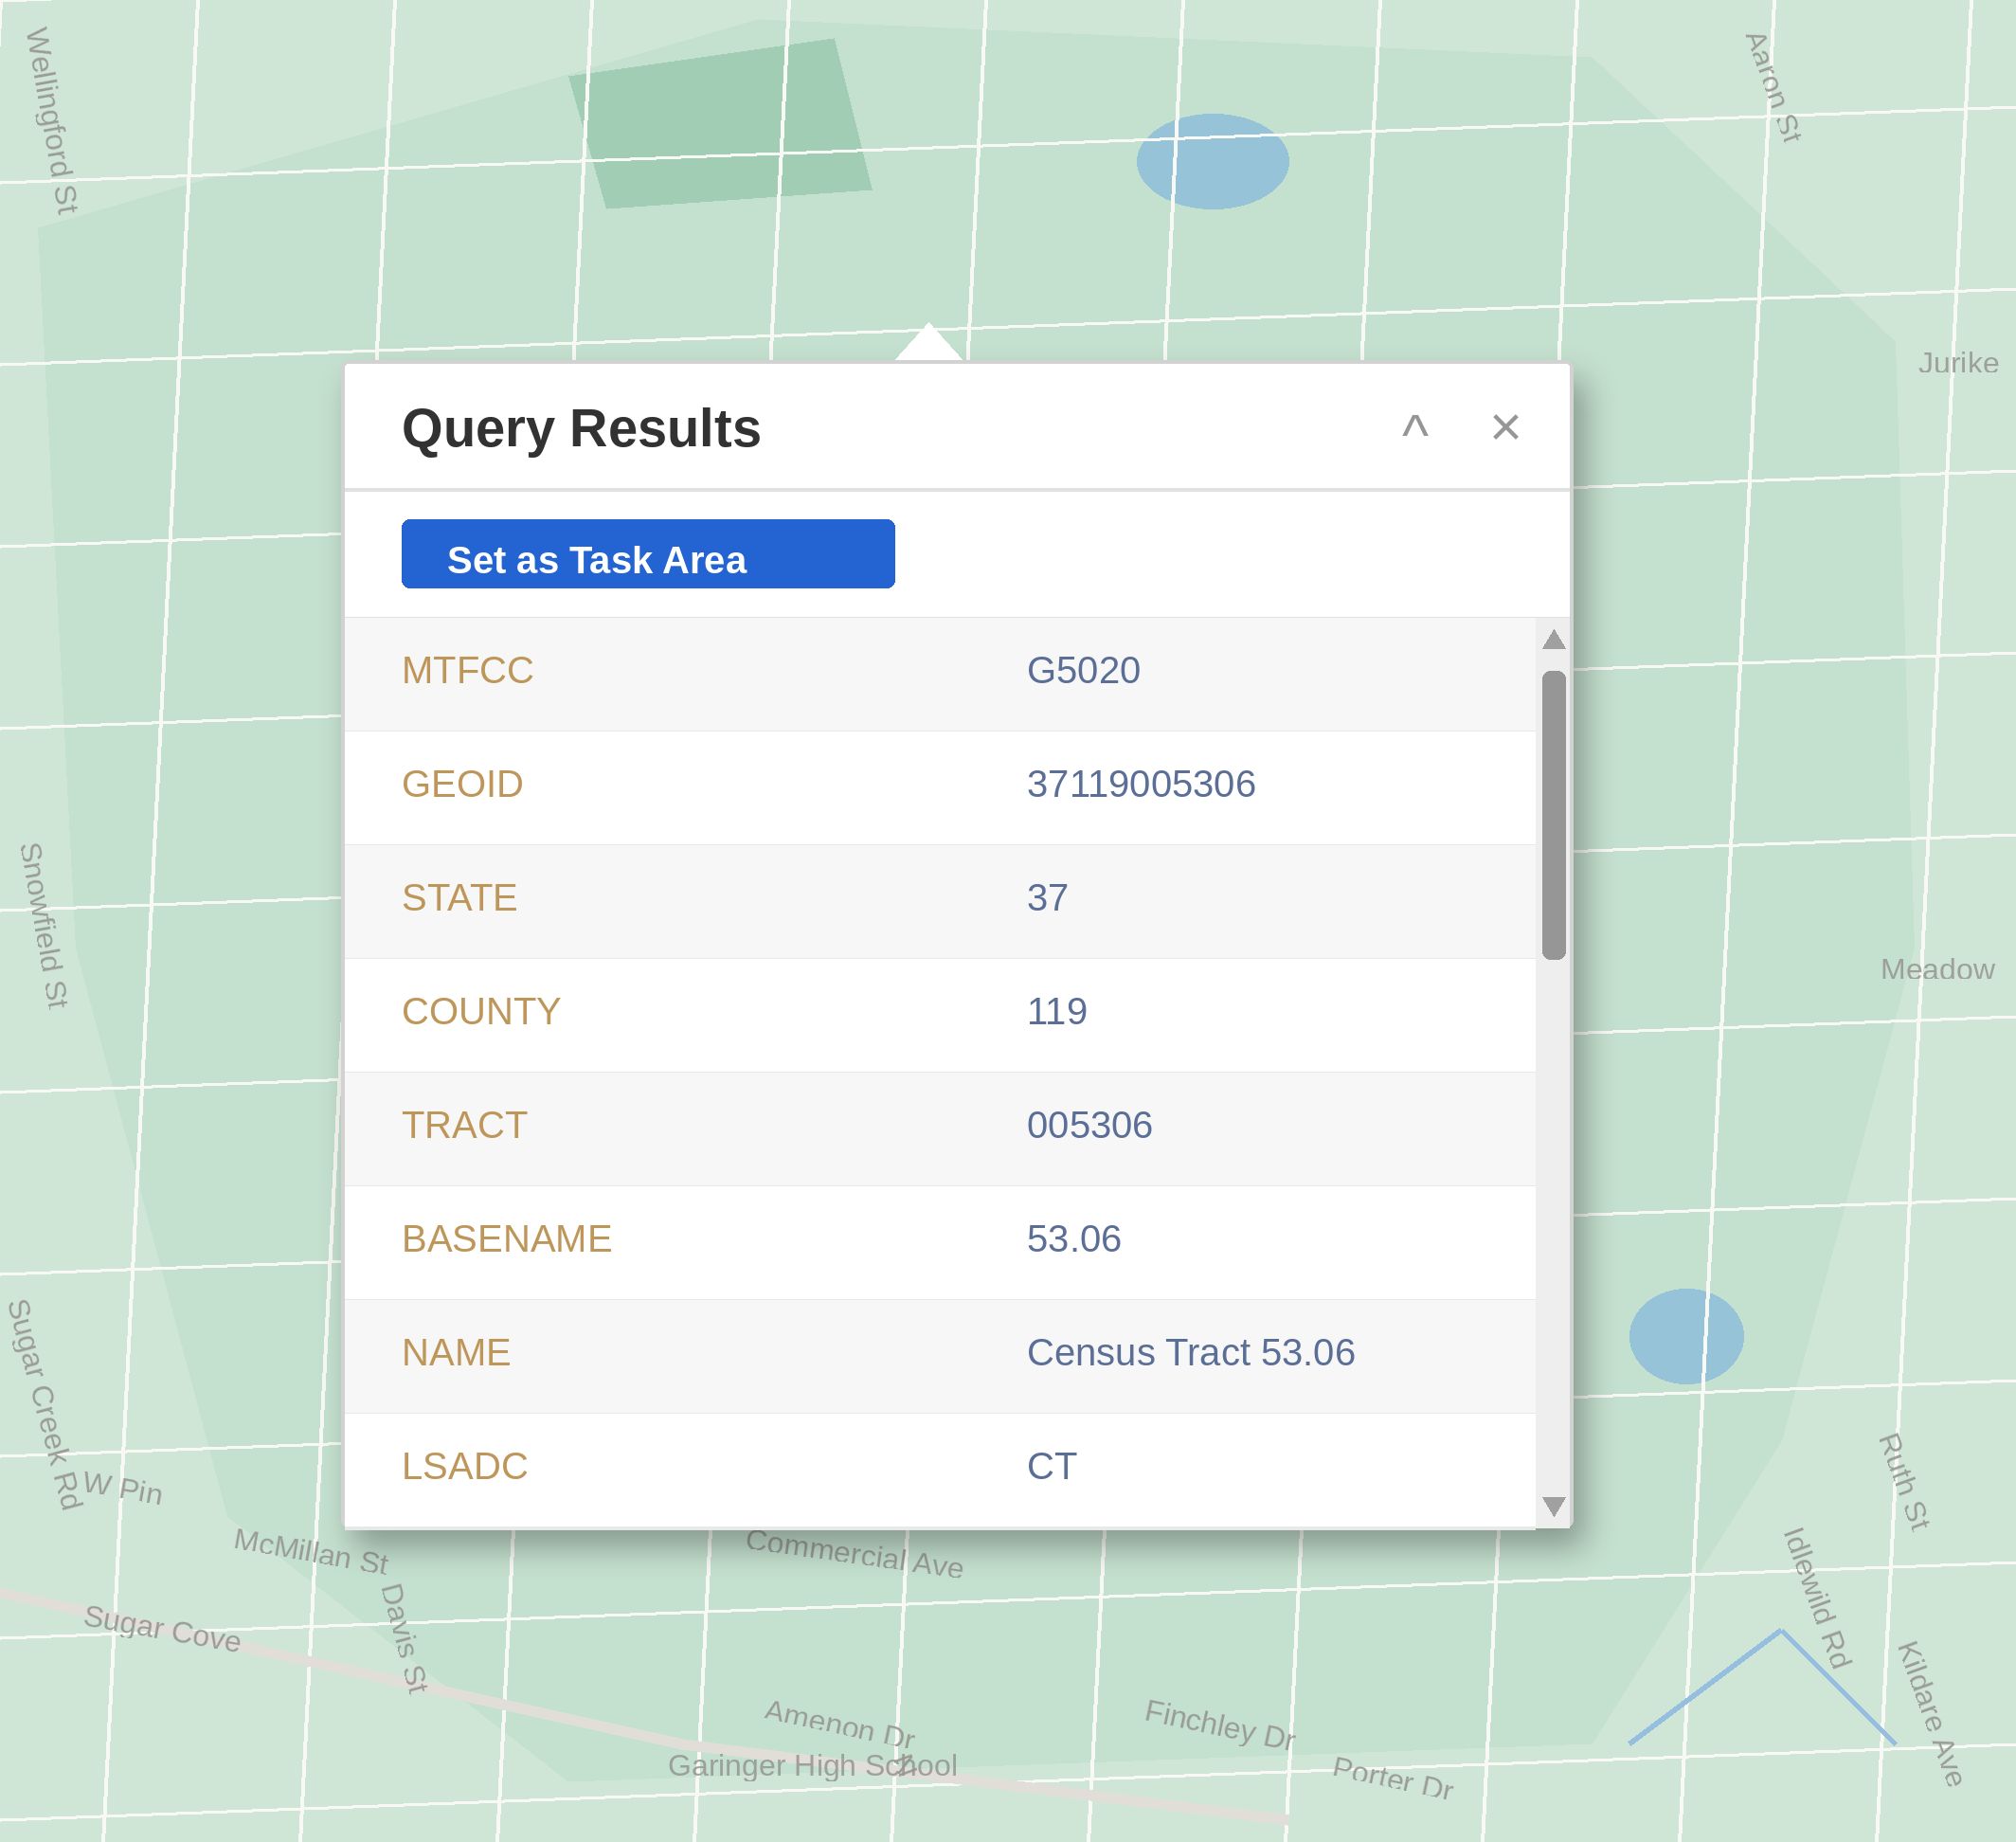2016x1842 pixels.
Task: Click the blue pond near Aaron St
Action: 1212,161
